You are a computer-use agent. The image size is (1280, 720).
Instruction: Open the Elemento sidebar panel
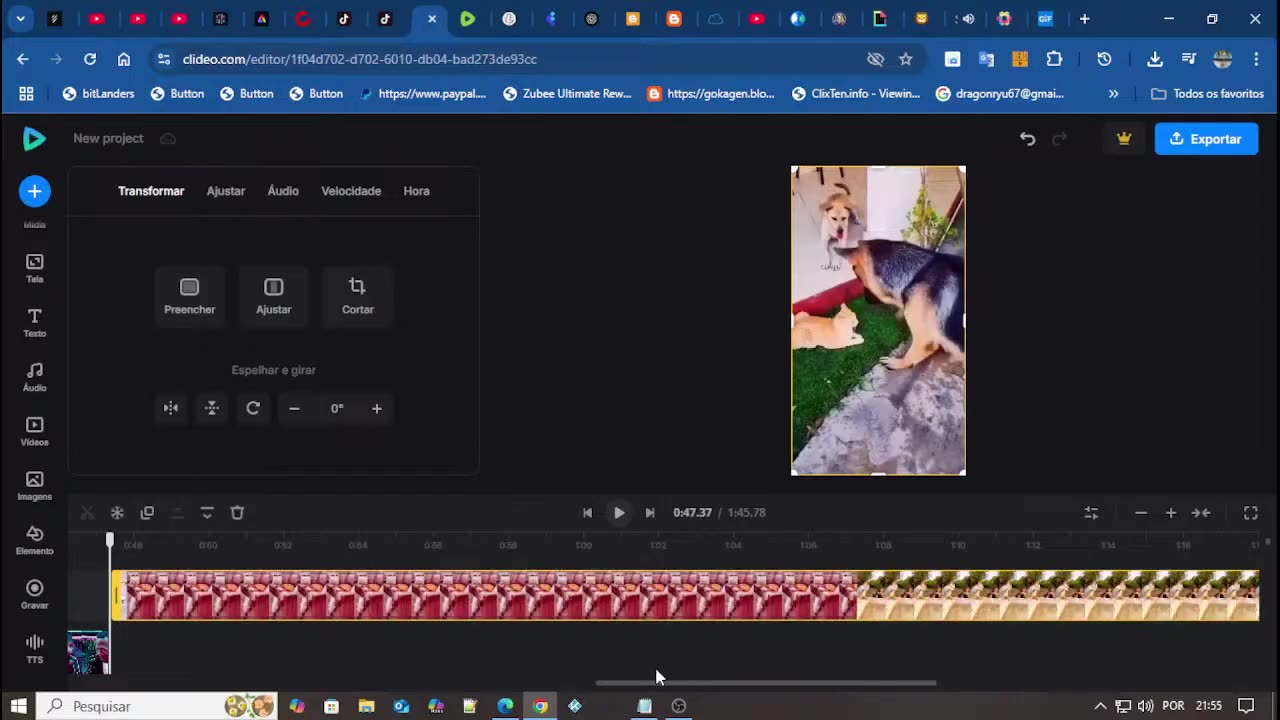34,540
